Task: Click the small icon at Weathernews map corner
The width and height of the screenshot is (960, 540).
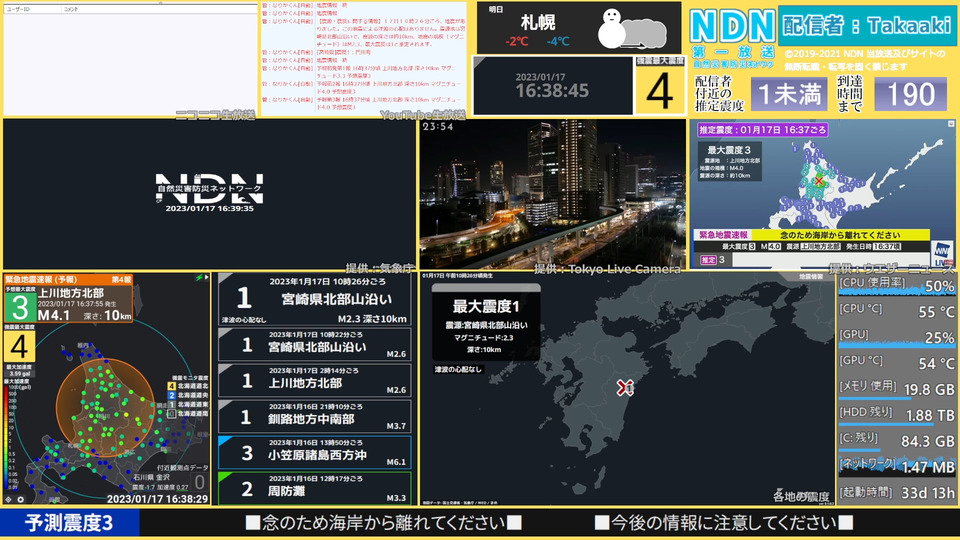Action: click(x=951, y=124)
